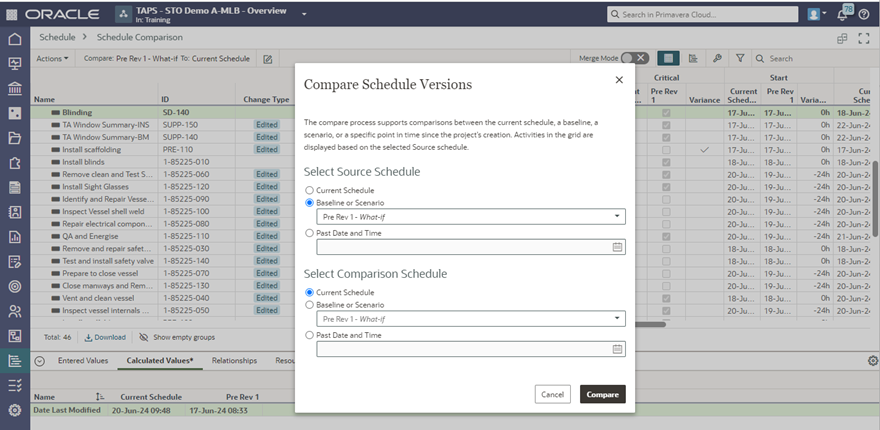Open the task list checkmark icon in sidebar
This screenshot has height=430, width=880.
[15, 386]
